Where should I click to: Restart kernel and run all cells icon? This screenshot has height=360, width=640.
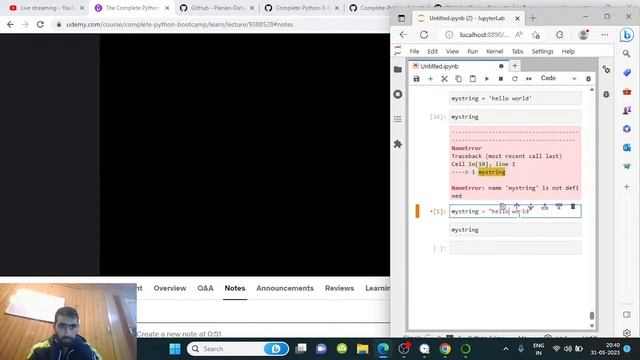[x=529, y=79]
